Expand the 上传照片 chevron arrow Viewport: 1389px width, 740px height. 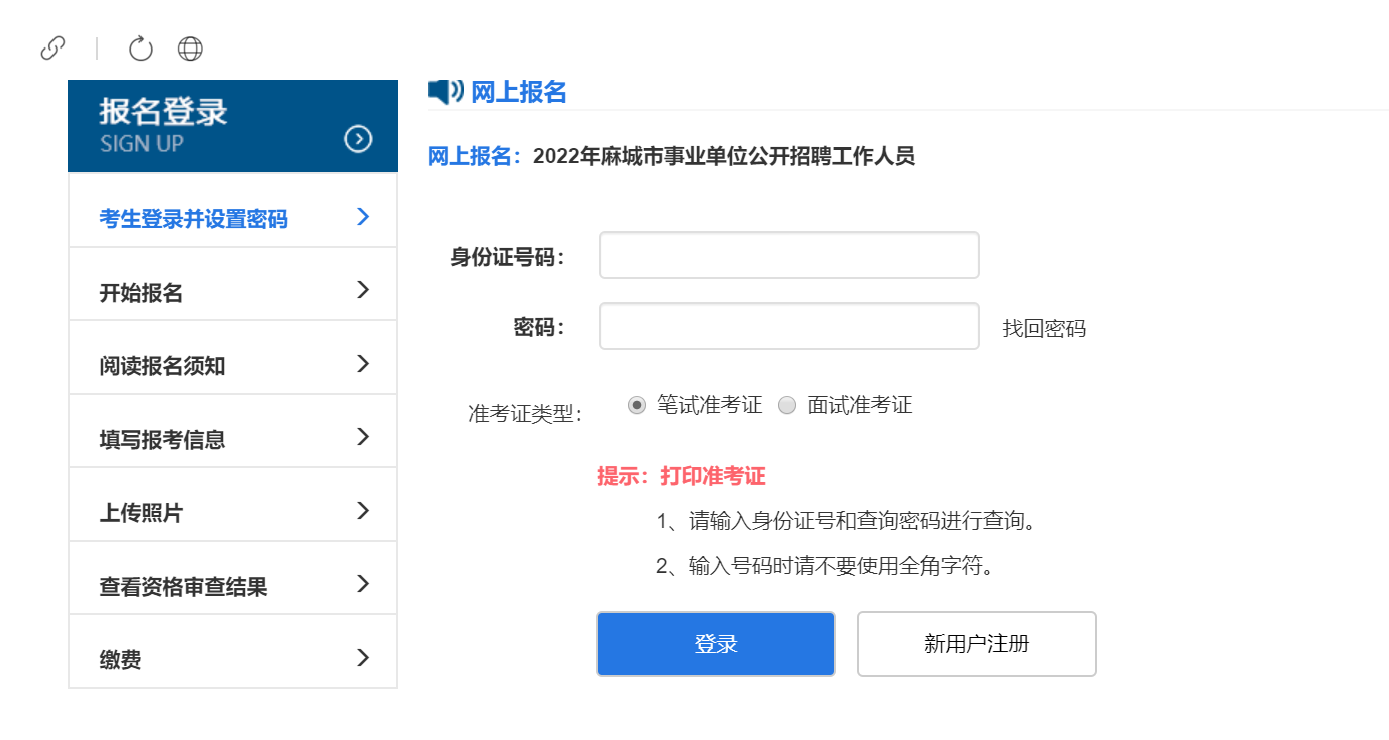[363, 511]
